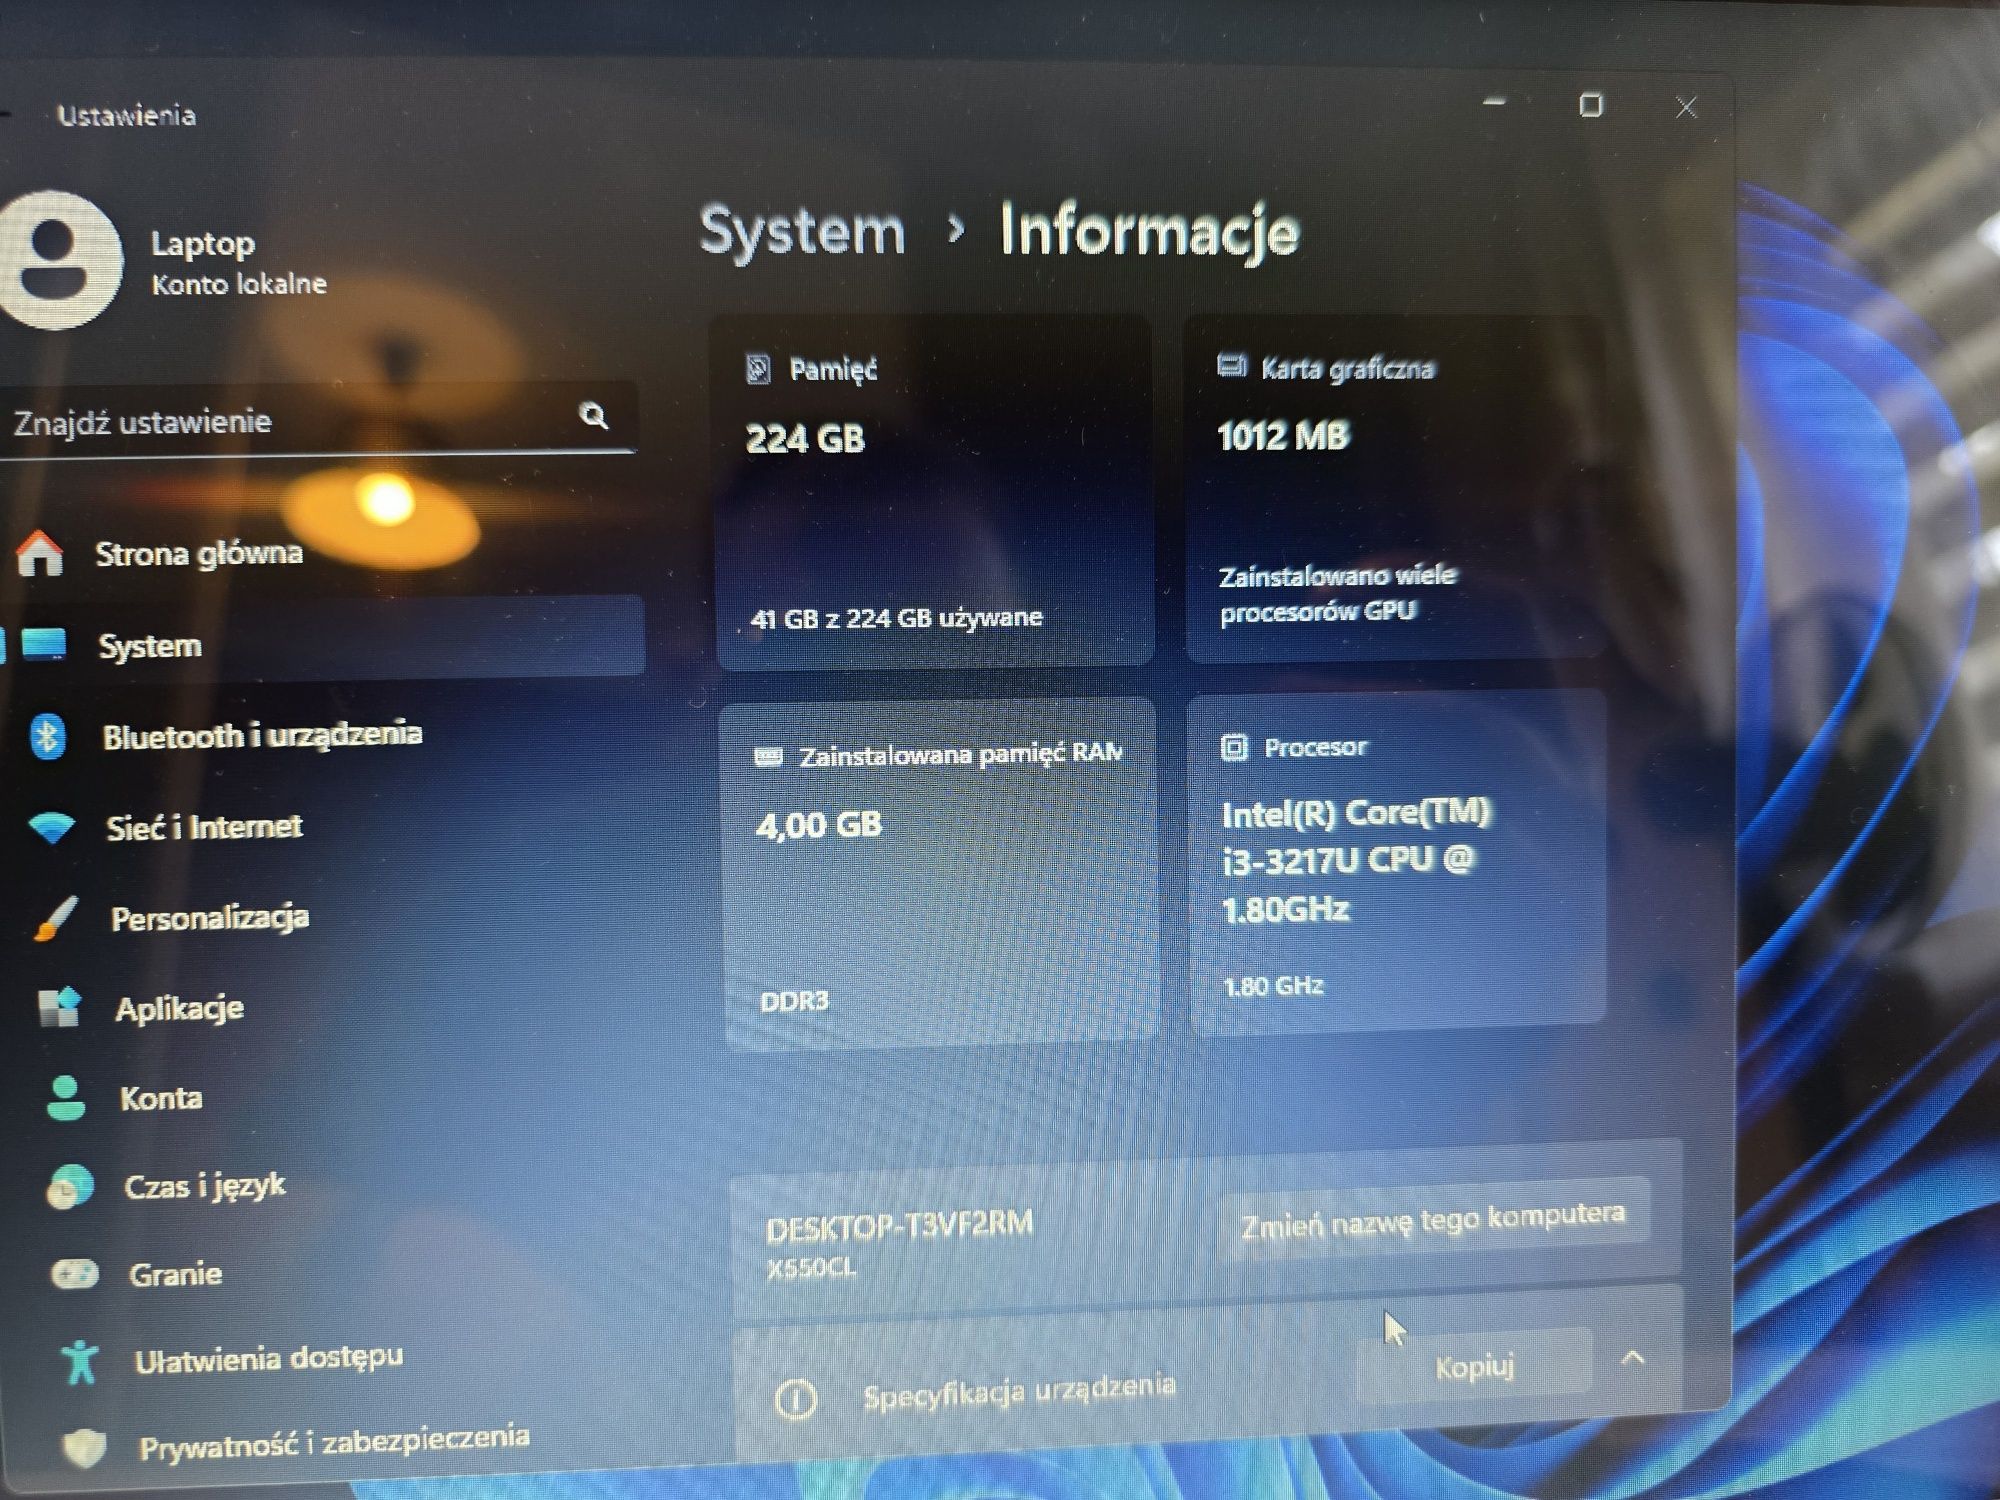Click the Strona główna home icon
Screen dimensions: 2000x1500
[40, 553]
